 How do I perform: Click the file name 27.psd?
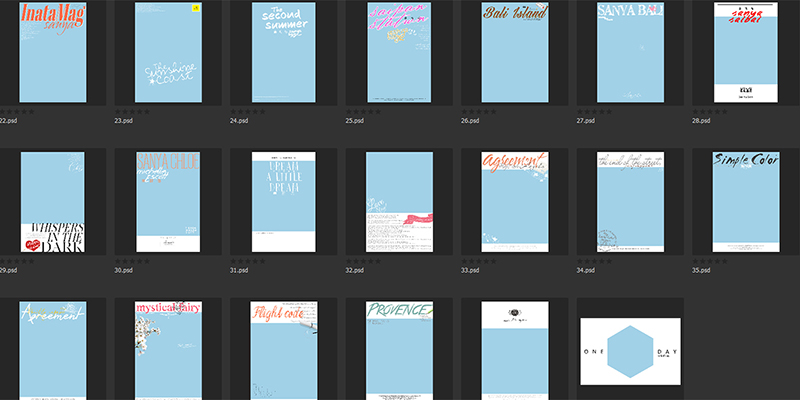pos(586,121)
